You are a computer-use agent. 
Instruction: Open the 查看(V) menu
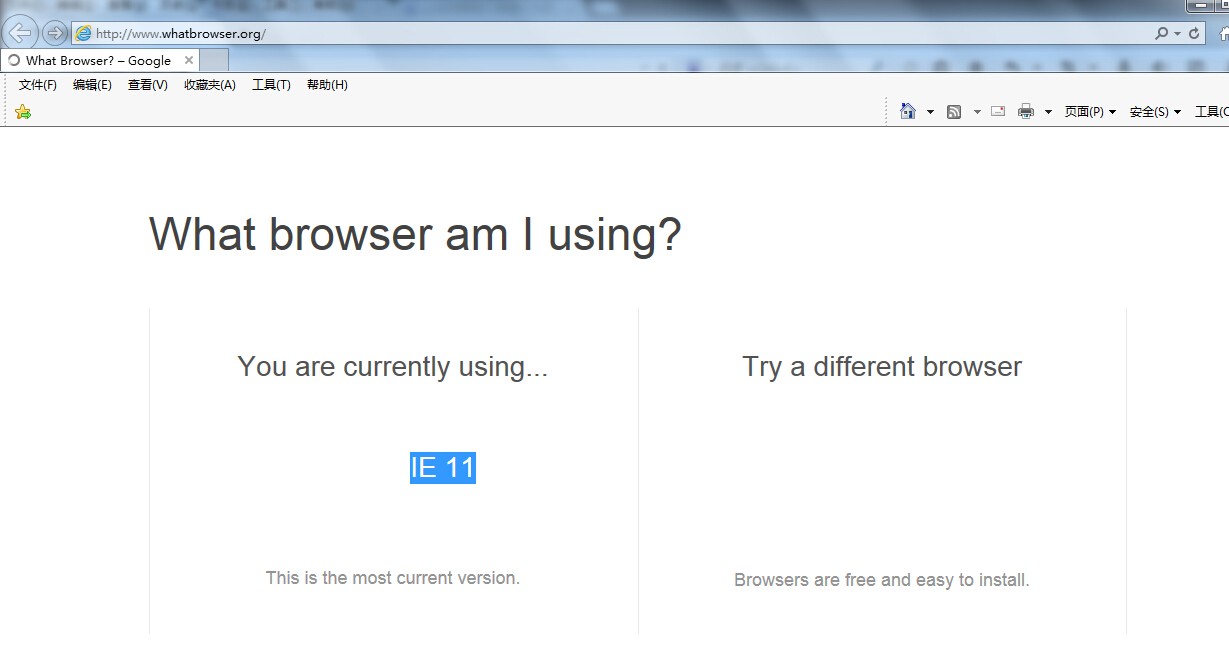(x=148, y=85)
